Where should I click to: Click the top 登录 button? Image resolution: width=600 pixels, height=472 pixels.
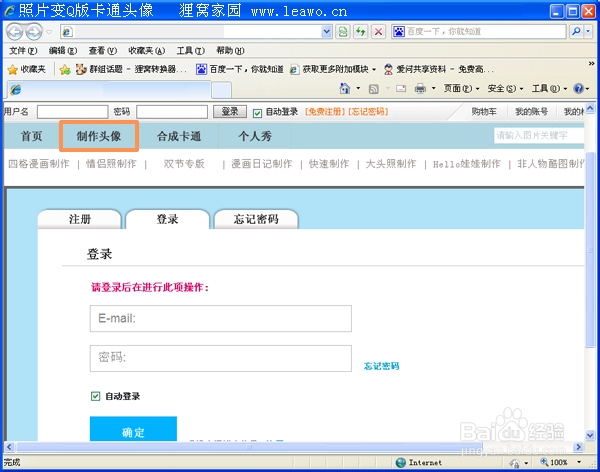[x=230, y=111]
